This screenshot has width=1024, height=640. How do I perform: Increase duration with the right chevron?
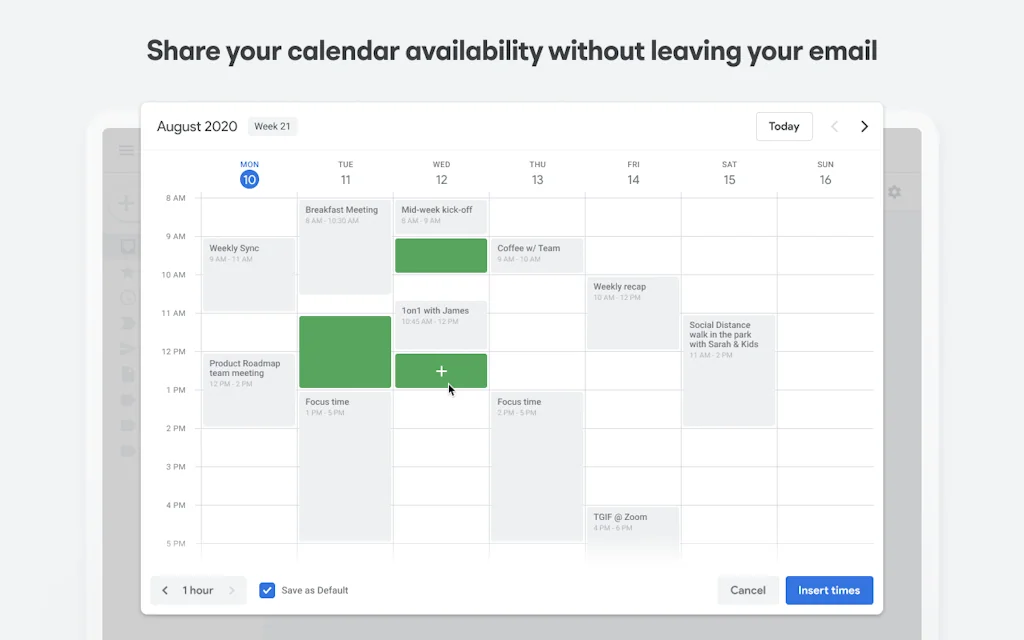(232, 590)
